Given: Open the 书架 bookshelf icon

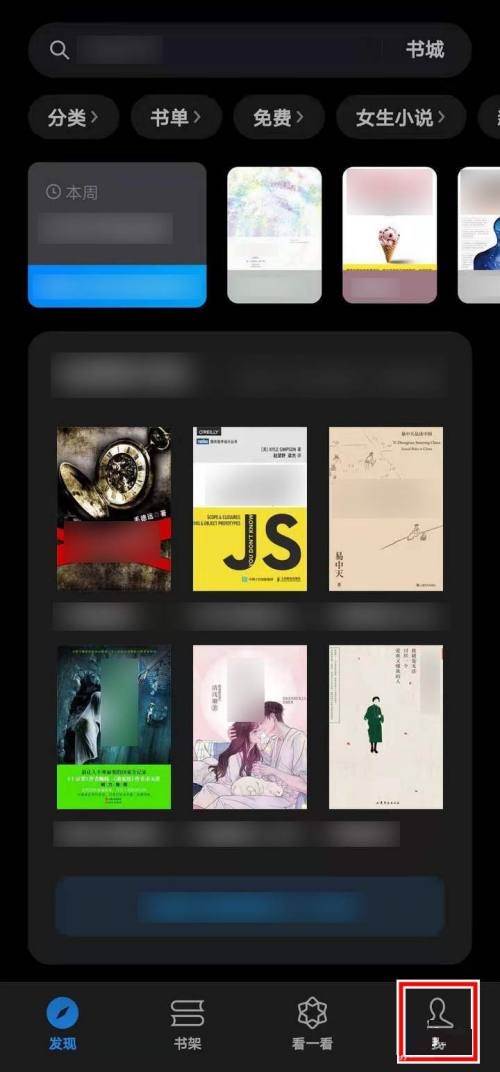Looking at the screenshot, I should (x=187, y=1013).
